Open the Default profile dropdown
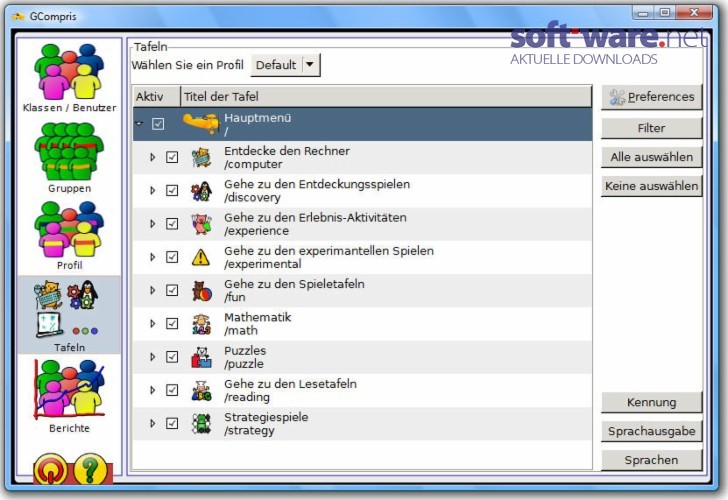The image size is (728, 500). click(285, 65)
